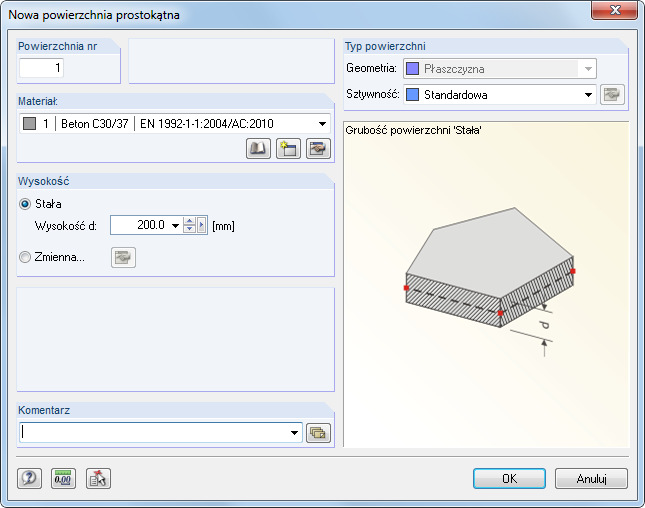This screenshot has height=508, width=645.
Task: Open units and decimal places 0.00 button
Action: click(63, 478)
